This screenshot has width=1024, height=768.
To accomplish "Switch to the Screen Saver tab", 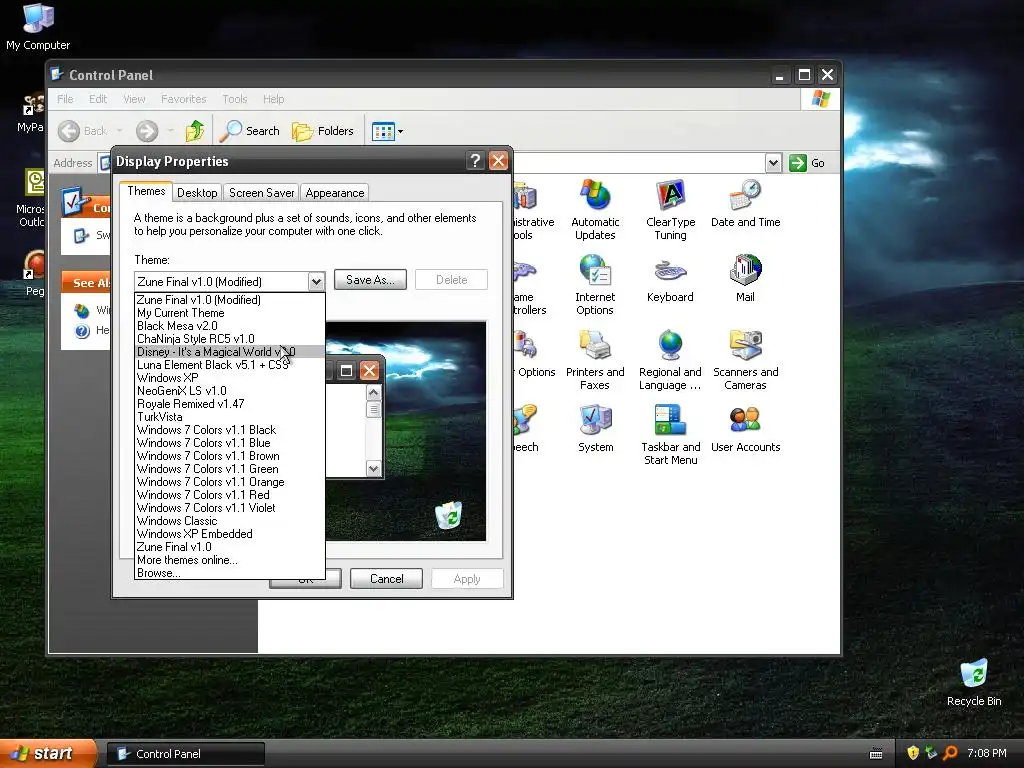I will coord(261,193).
